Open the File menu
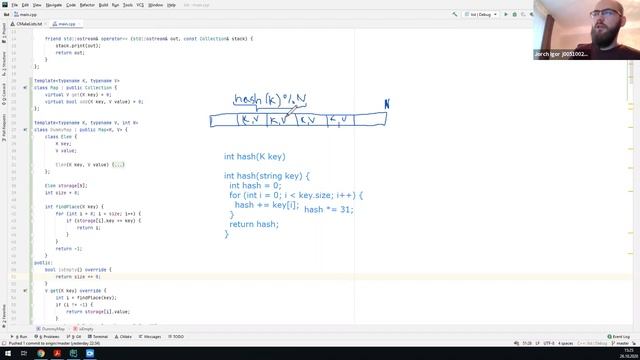The width and height of the screenshot is (640, 360). click(x=14, y=5)
